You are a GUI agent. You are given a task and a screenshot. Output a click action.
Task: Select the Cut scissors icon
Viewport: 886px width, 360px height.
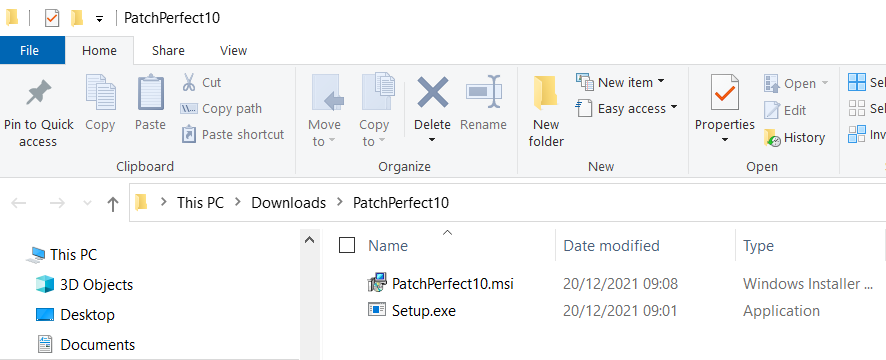pos(189,83)
